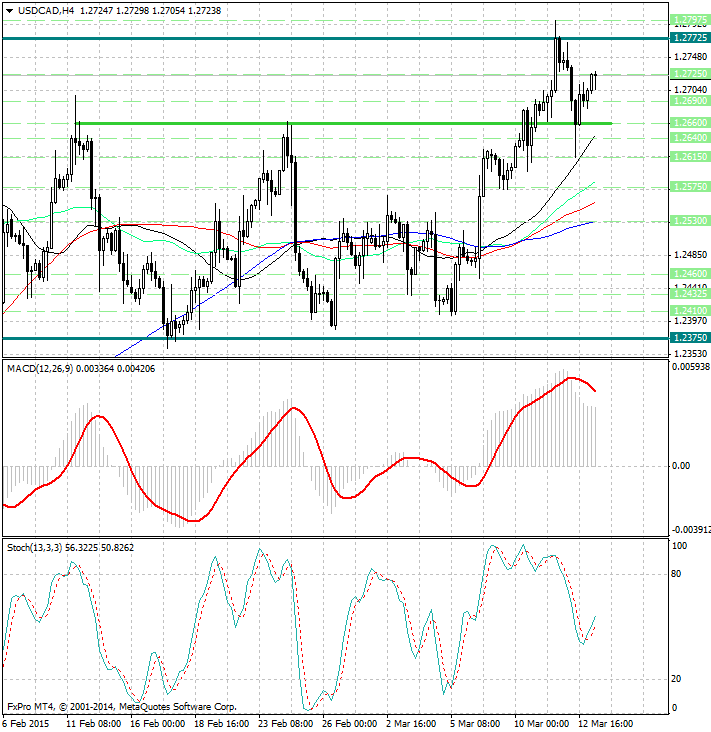Click the 18 Feb 16:00 time axis label
Image resolution: width=711 pixels, height=732 pixels.
click(x=221, y=724)
